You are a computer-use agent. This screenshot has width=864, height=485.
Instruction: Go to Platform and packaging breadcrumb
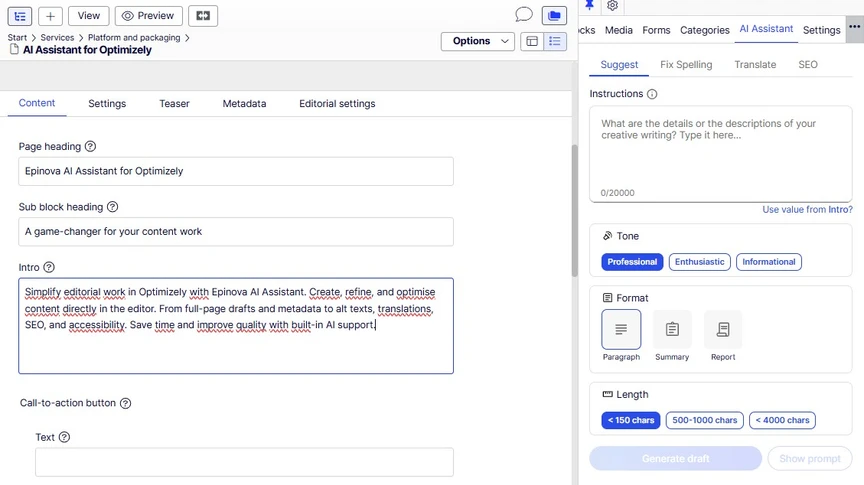pos(134,37)
